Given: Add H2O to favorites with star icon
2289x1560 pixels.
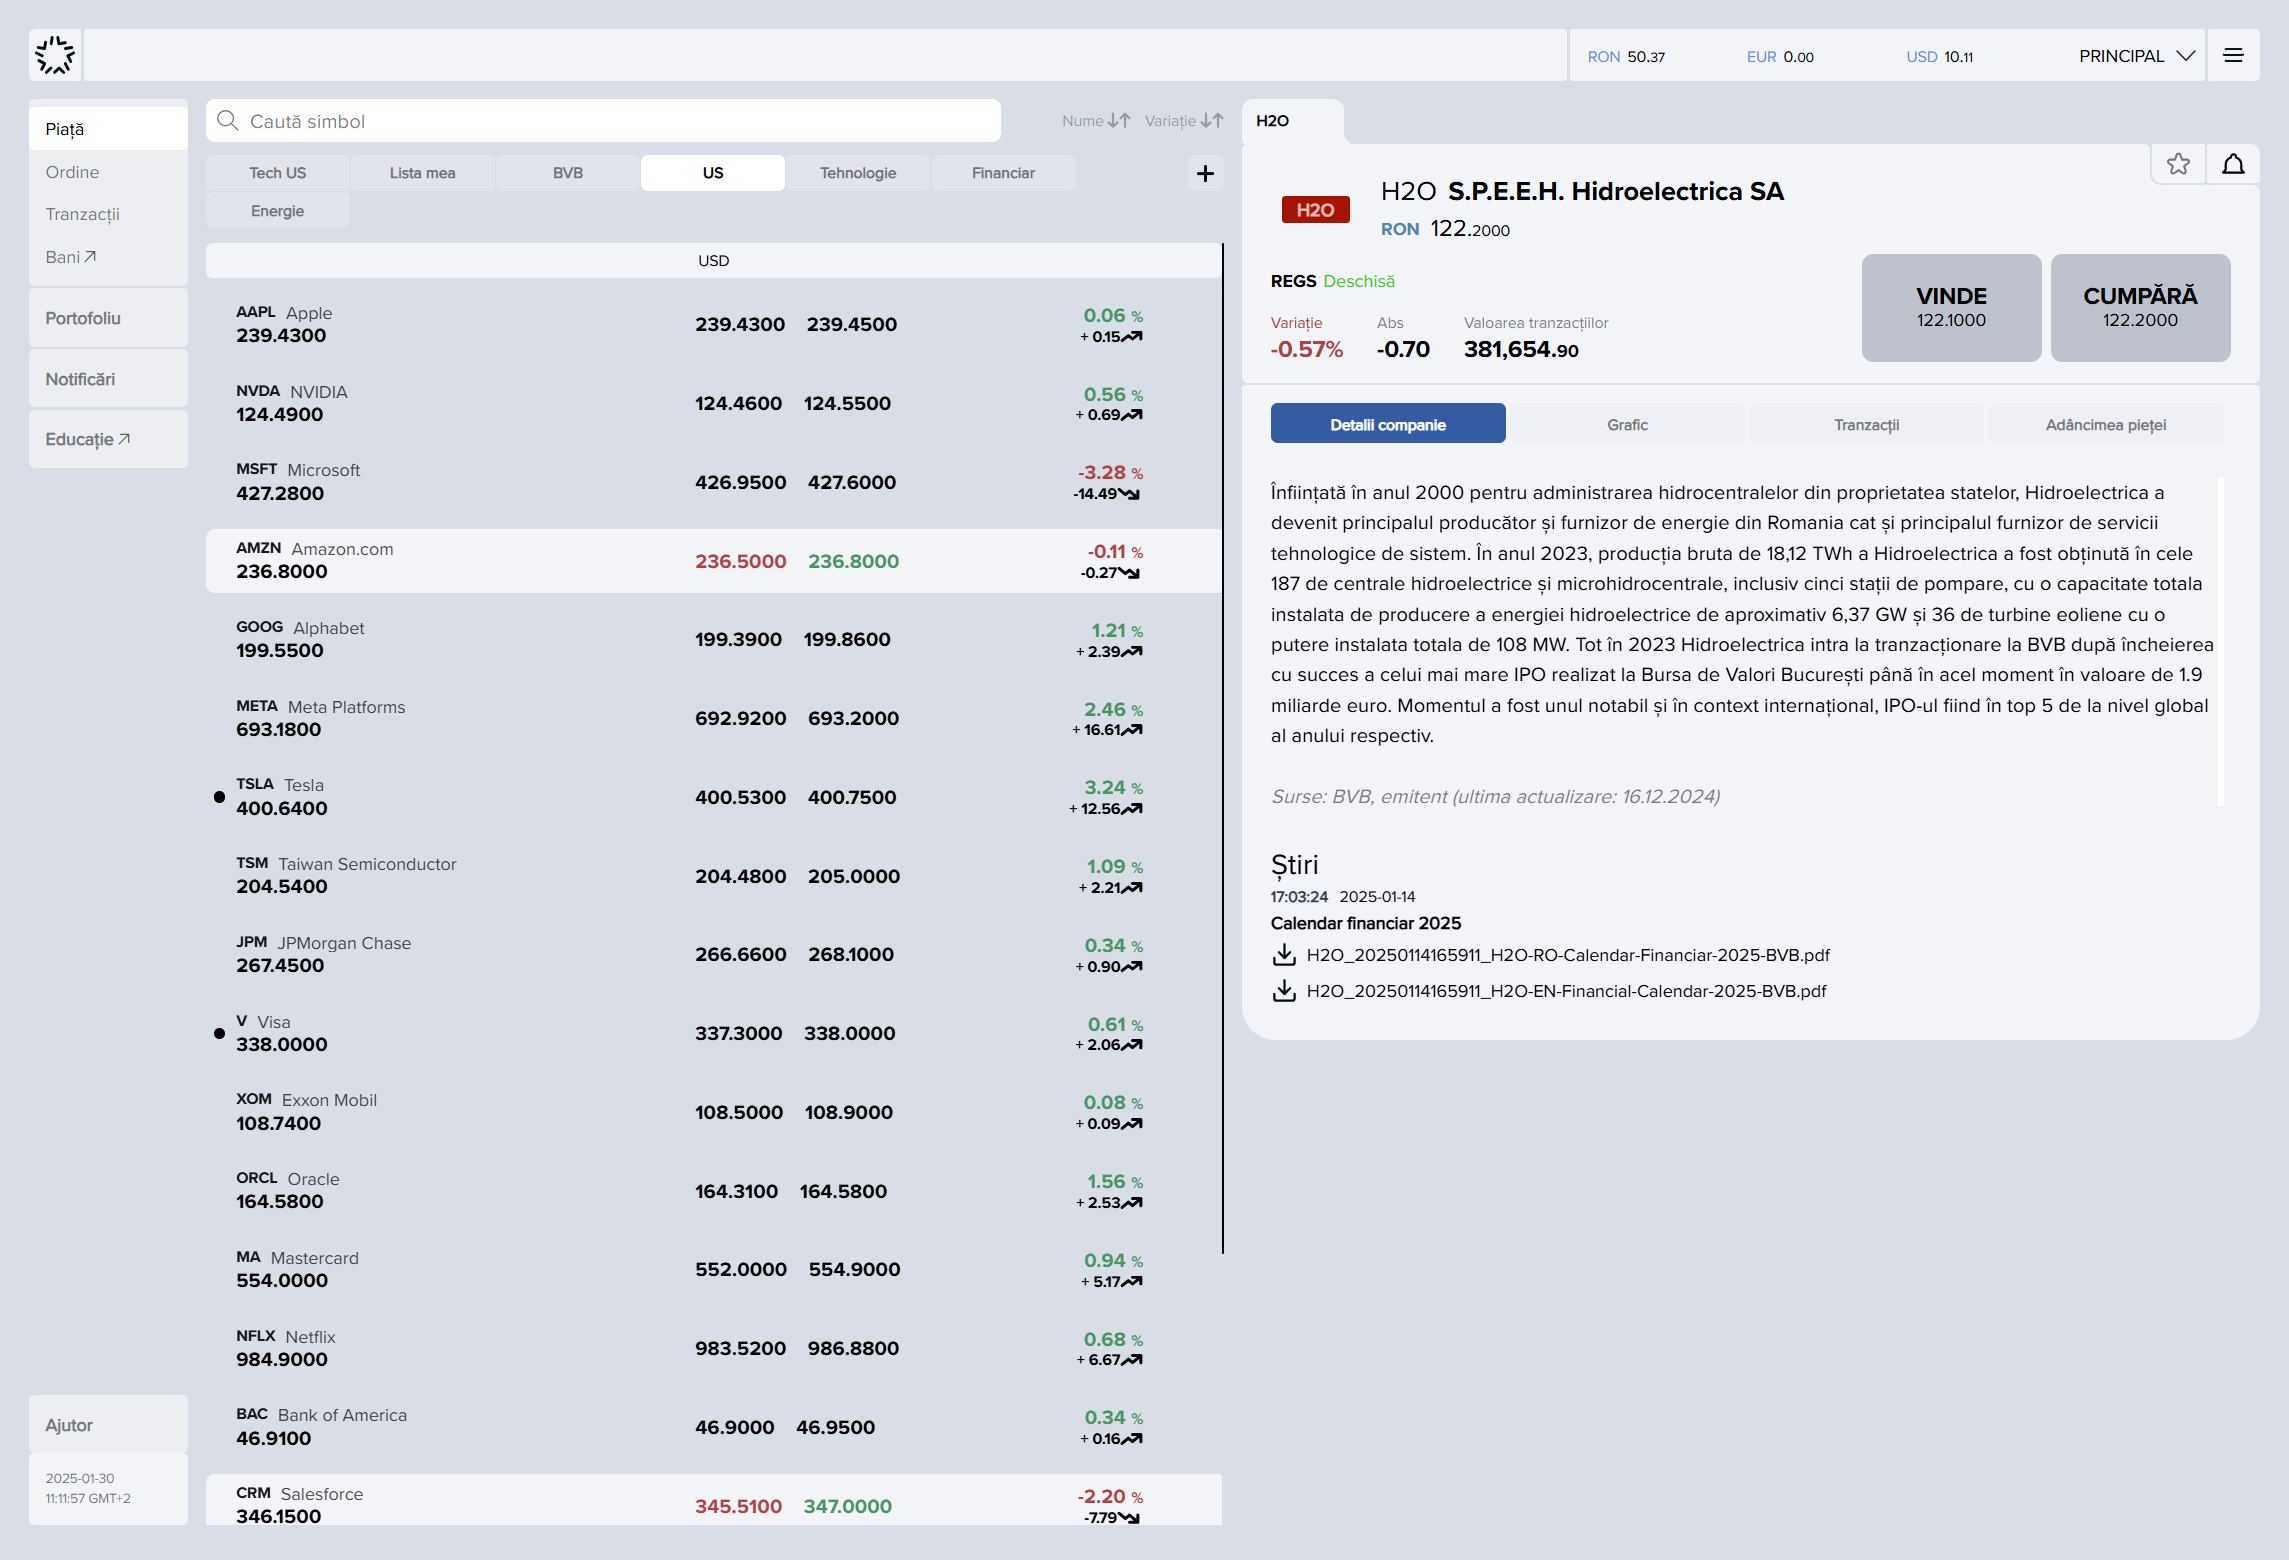Looking at the screenshot, I should [2178, 164].
